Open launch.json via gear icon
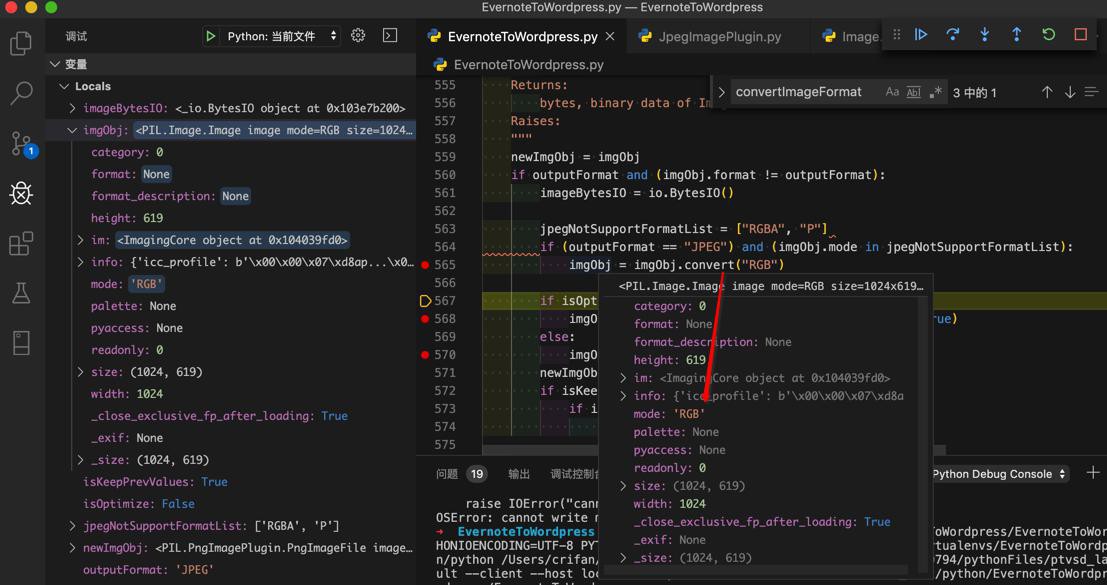The height and width of the screenshot is (585, 1107). coord(358,35)
